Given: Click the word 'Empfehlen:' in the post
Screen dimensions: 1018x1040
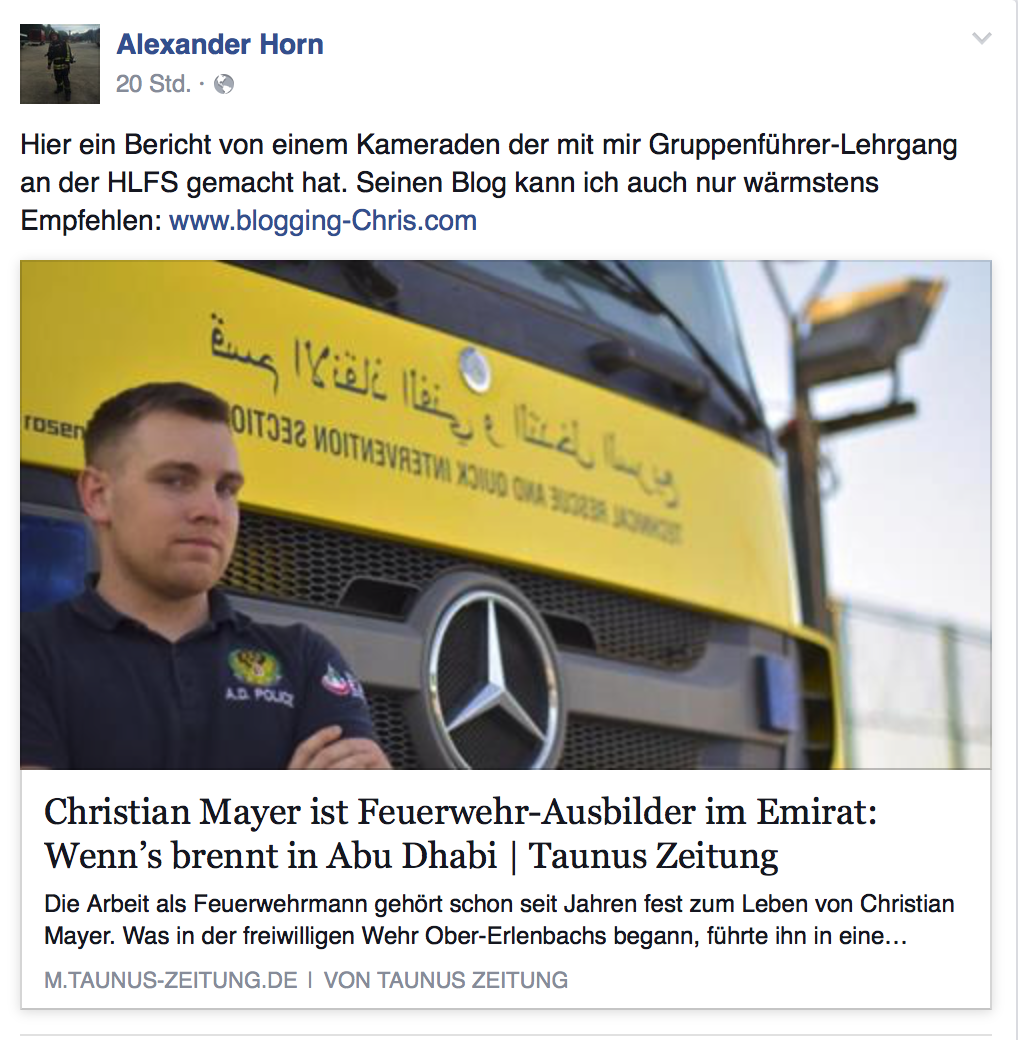Looking at the screenshot, I should pyautogui.click(x=91, y=221).
